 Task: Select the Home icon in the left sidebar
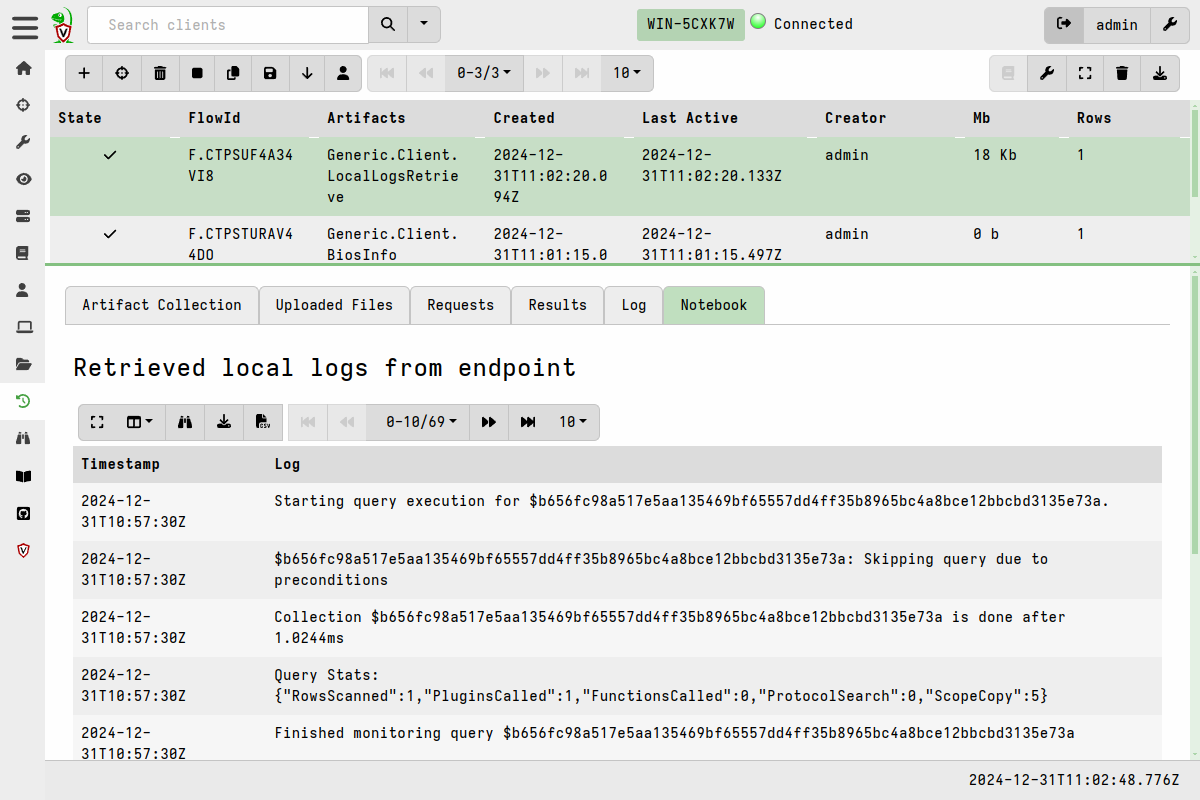coord(23,66)
